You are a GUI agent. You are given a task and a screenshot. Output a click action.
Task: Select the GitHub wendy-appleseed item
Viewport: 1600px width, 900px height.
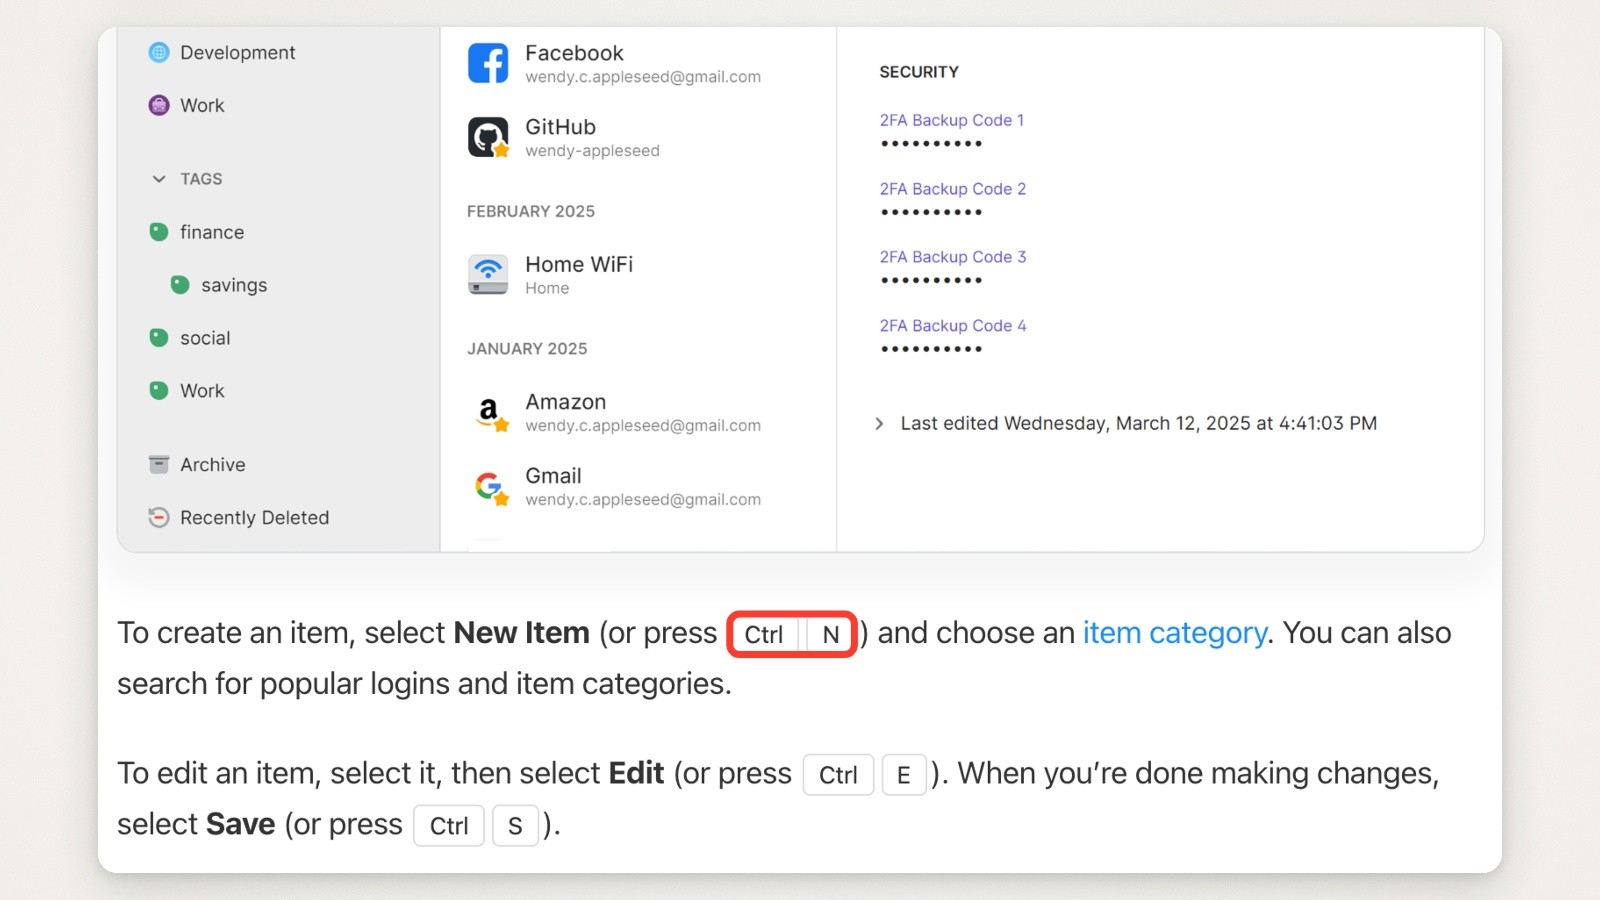[638, 137]
